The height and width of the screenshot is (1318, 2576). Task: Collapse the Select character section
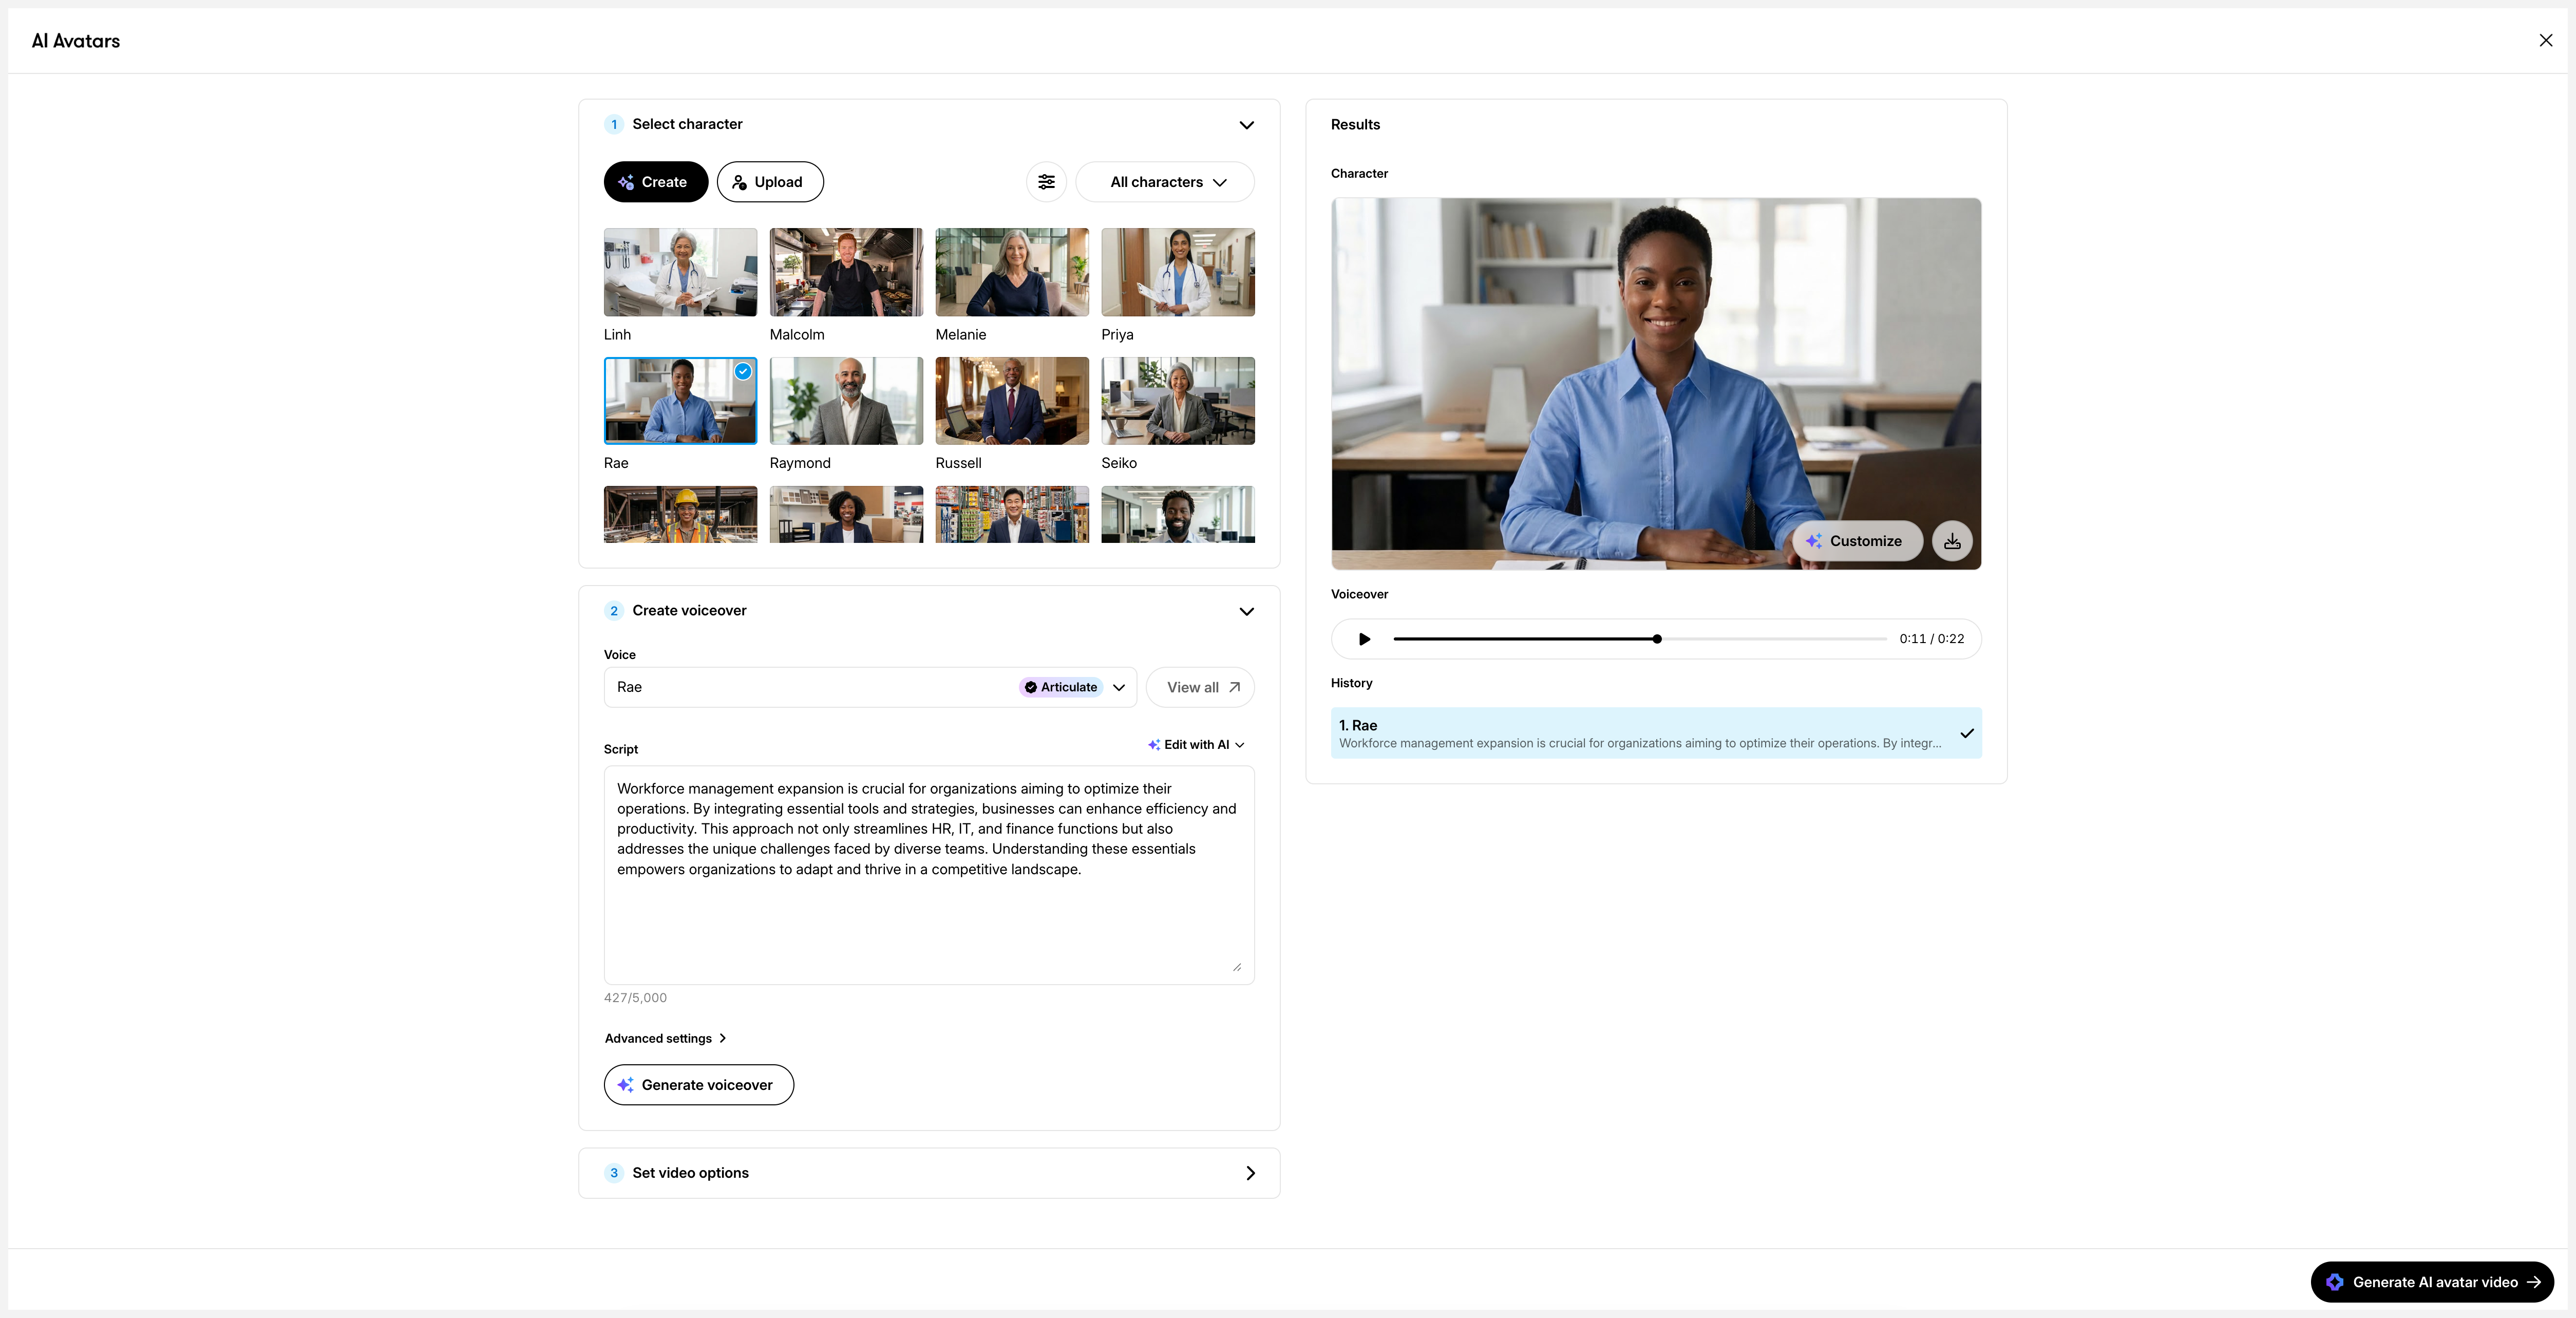[1247, 125]
